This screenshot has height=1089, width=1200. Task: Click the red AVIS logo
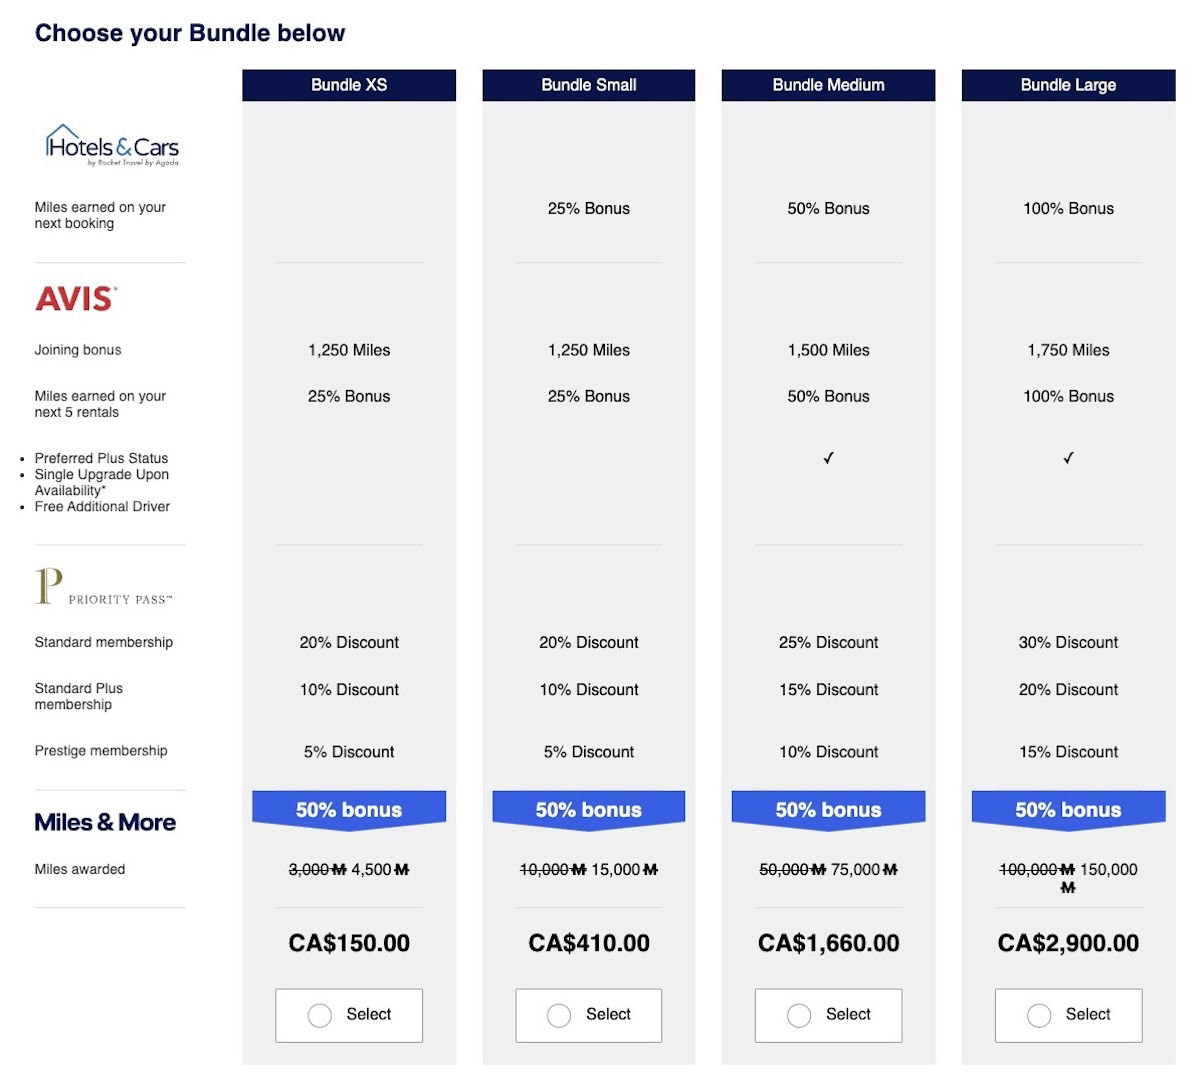[76, 298]
